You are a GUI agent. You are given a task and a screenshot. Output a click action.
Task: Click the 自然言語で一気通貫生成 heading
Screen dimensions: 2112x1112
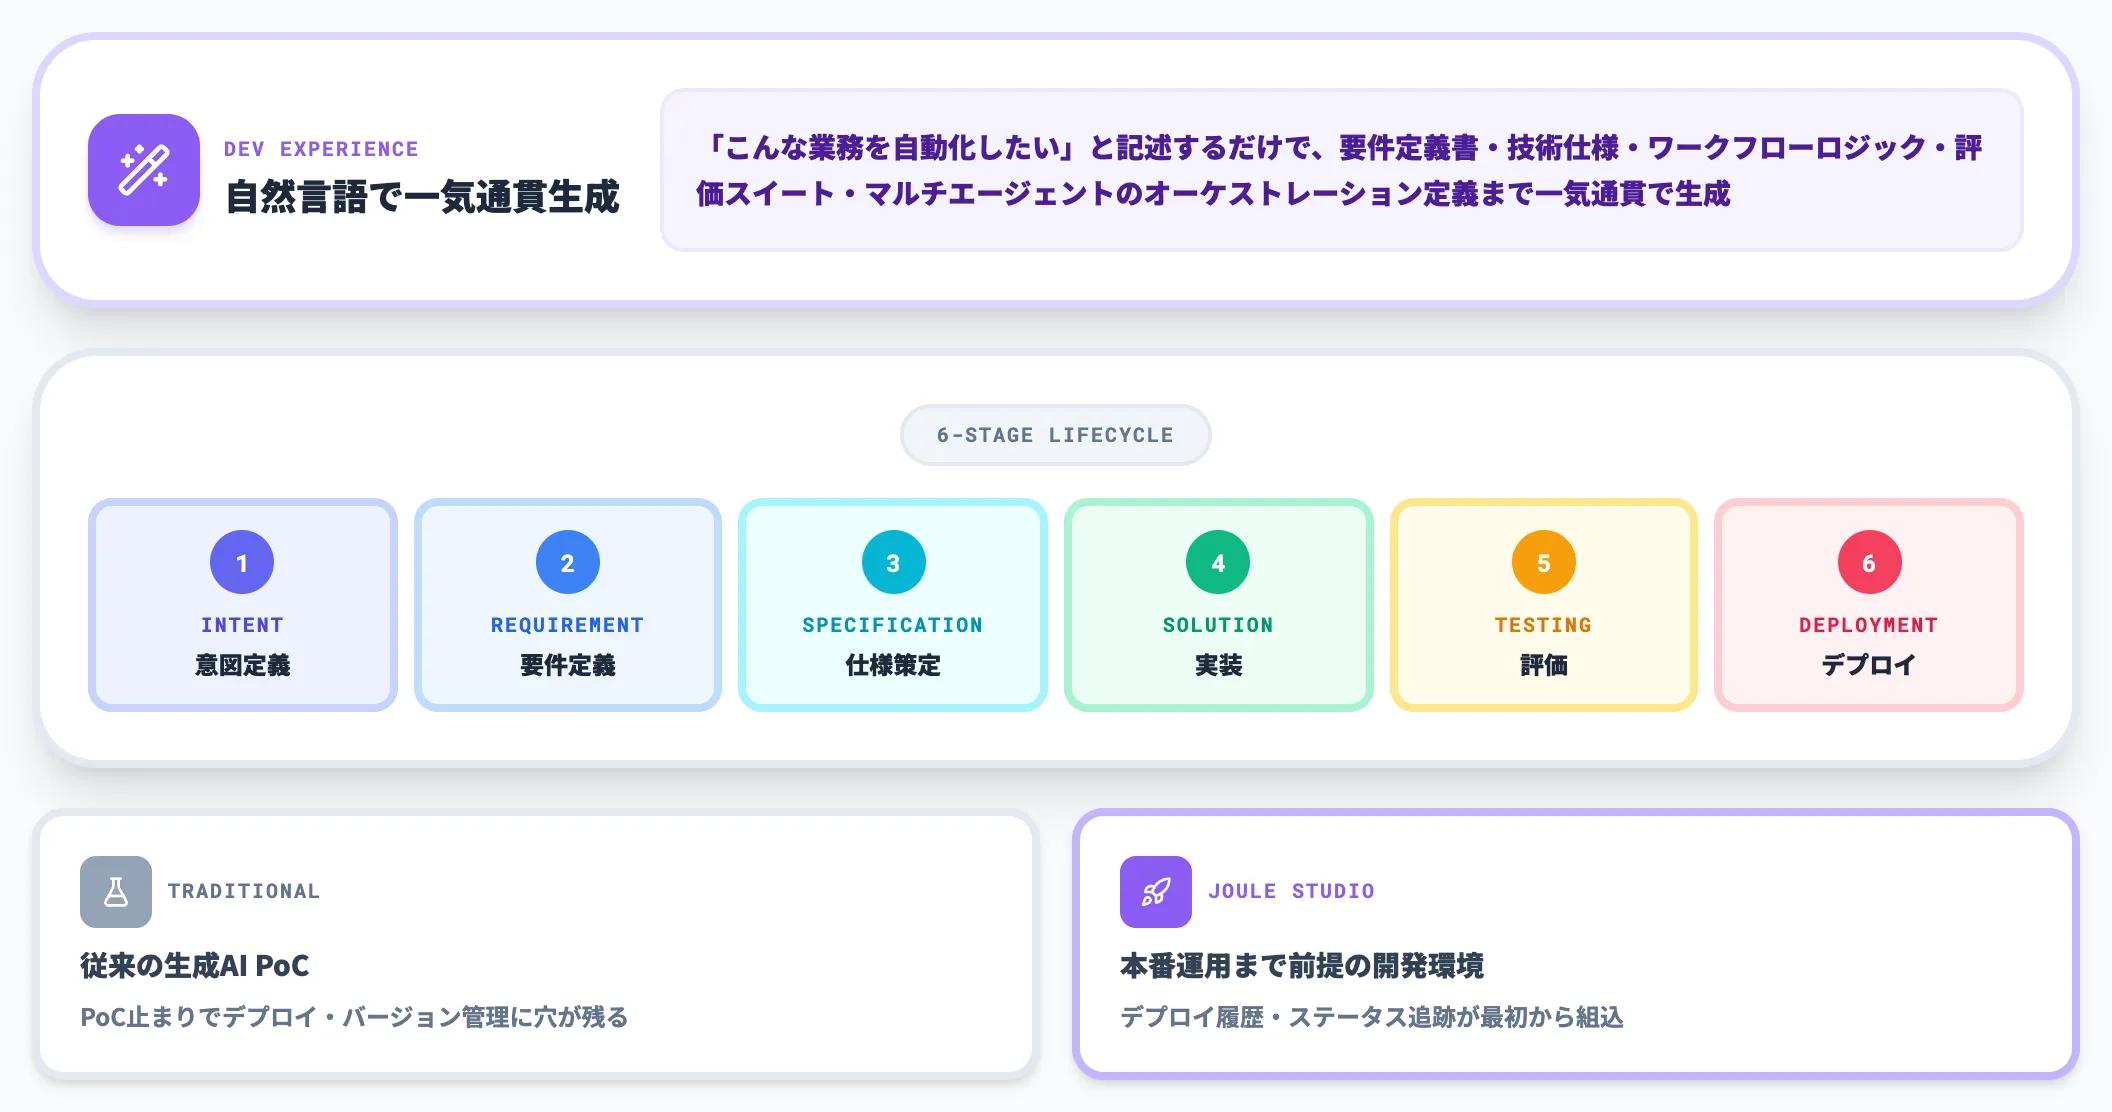tap(422, 197)
